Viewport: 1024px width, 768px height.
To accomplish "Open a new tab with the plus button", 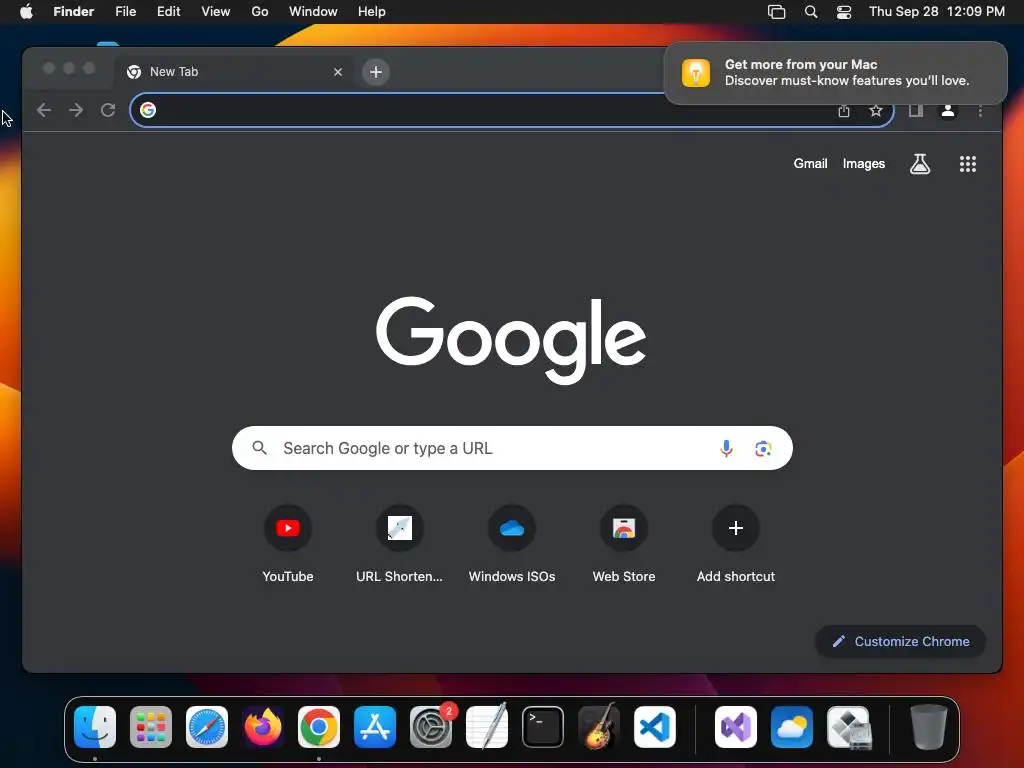I will pyautogui.click(x=376, y=72).
